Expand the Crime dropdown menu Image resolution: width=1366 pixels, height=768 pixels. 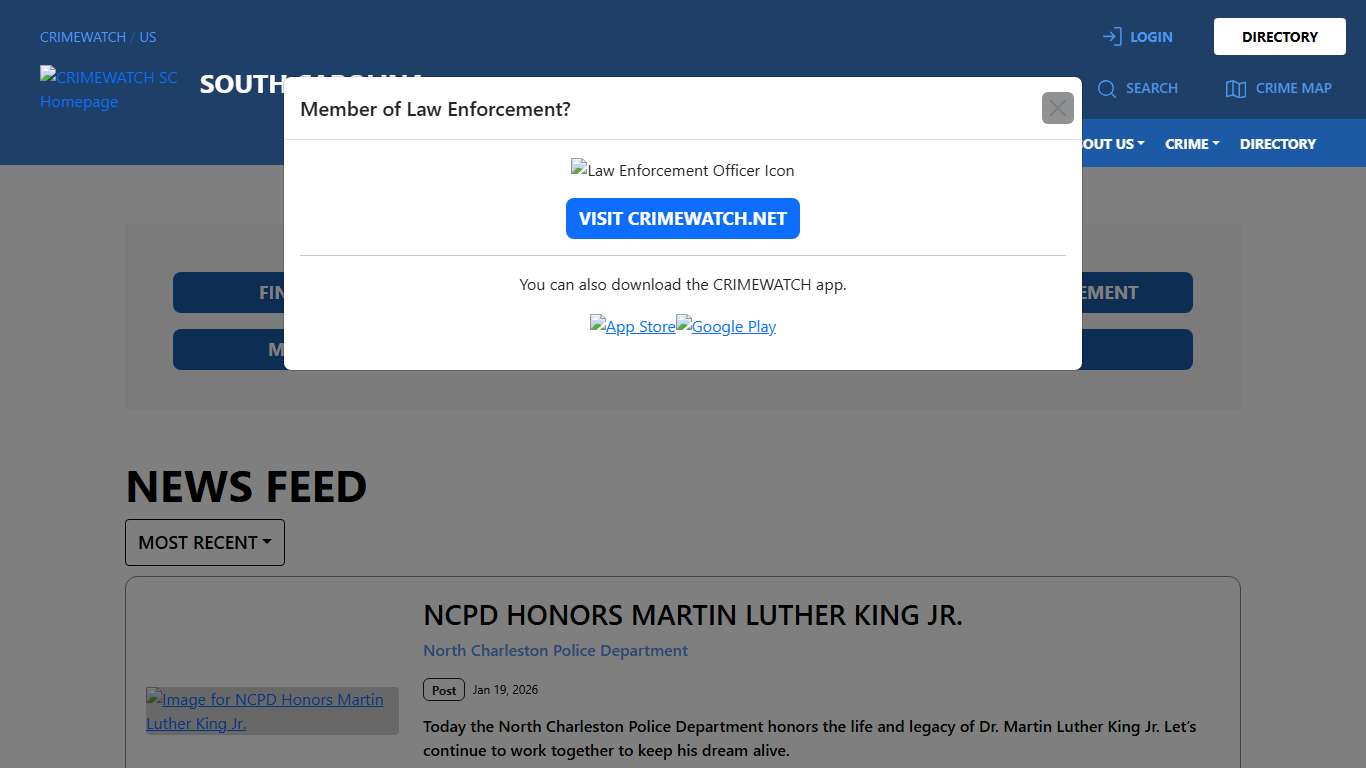(1192, 144)
